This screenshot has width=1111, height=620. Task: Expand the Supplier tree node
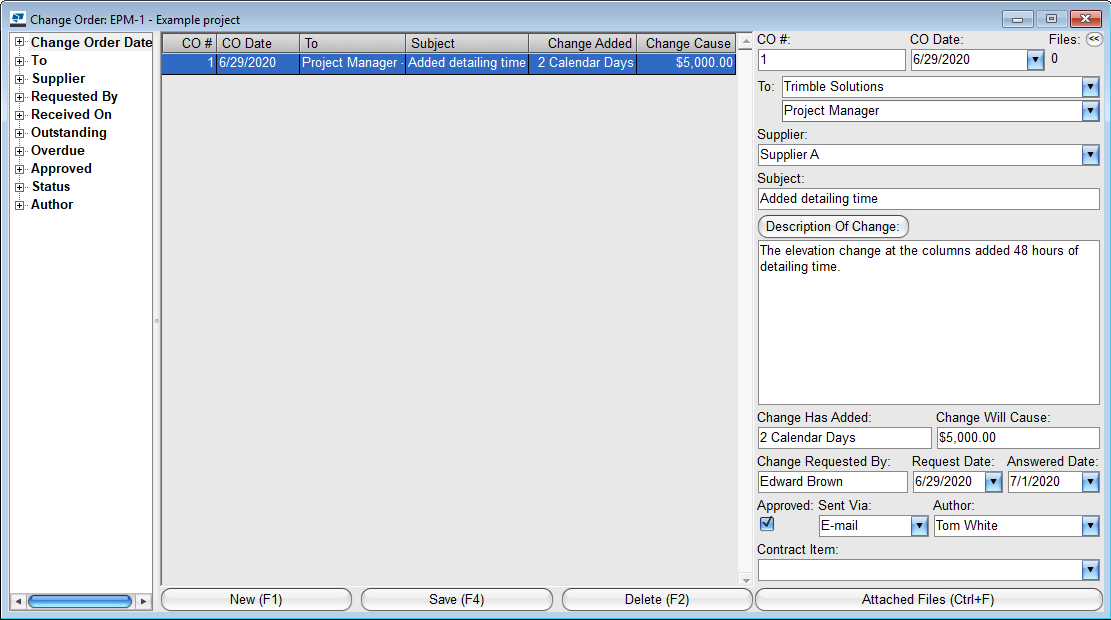pos(20,79)
